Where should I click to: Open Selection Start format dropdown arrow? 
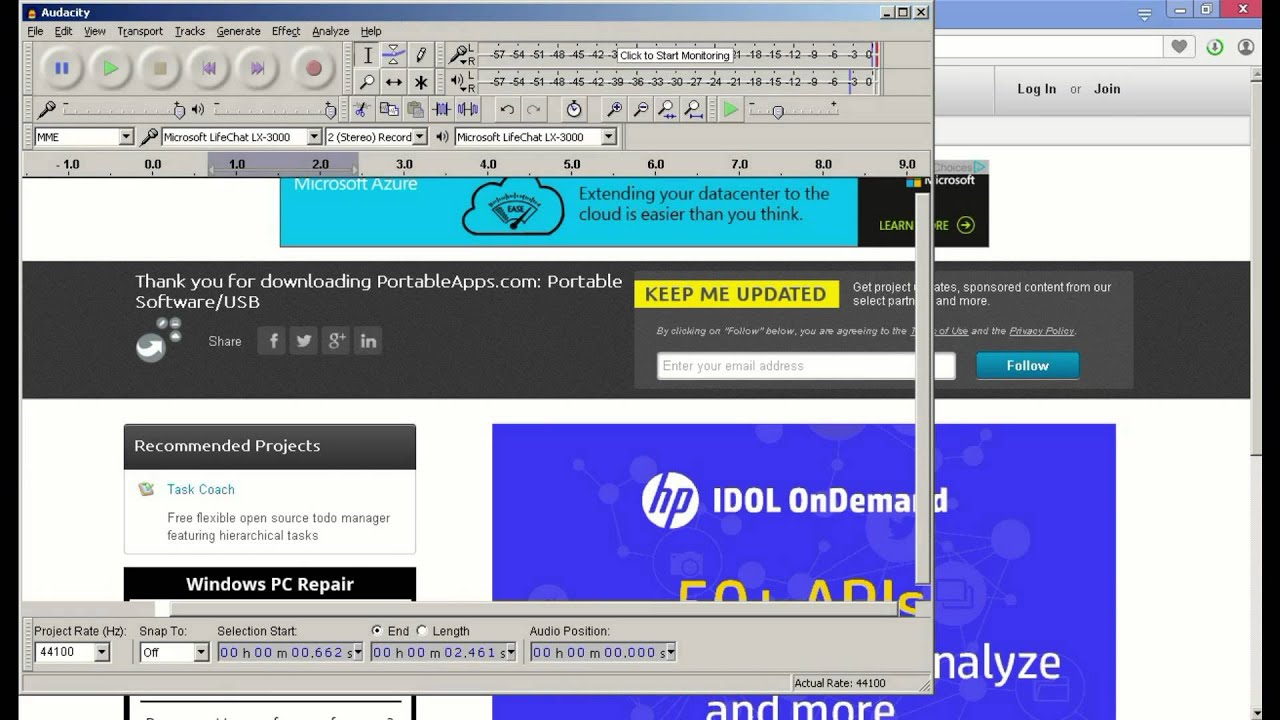(358, 652)
